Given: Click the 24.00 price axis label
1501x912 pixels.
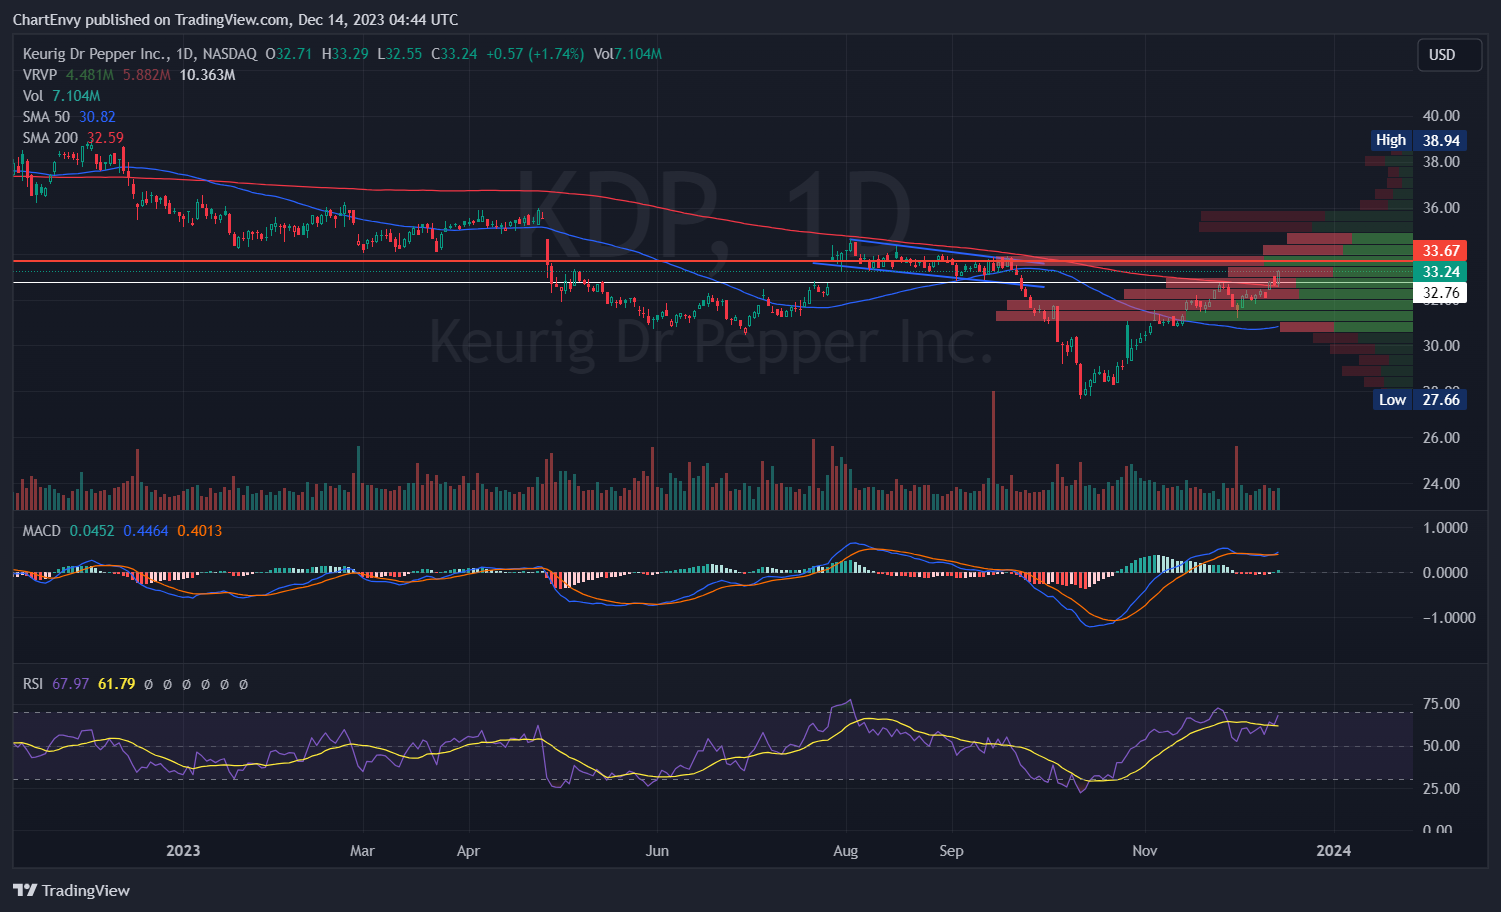Looking at the screenshot, I should [x=1441, y=484].
